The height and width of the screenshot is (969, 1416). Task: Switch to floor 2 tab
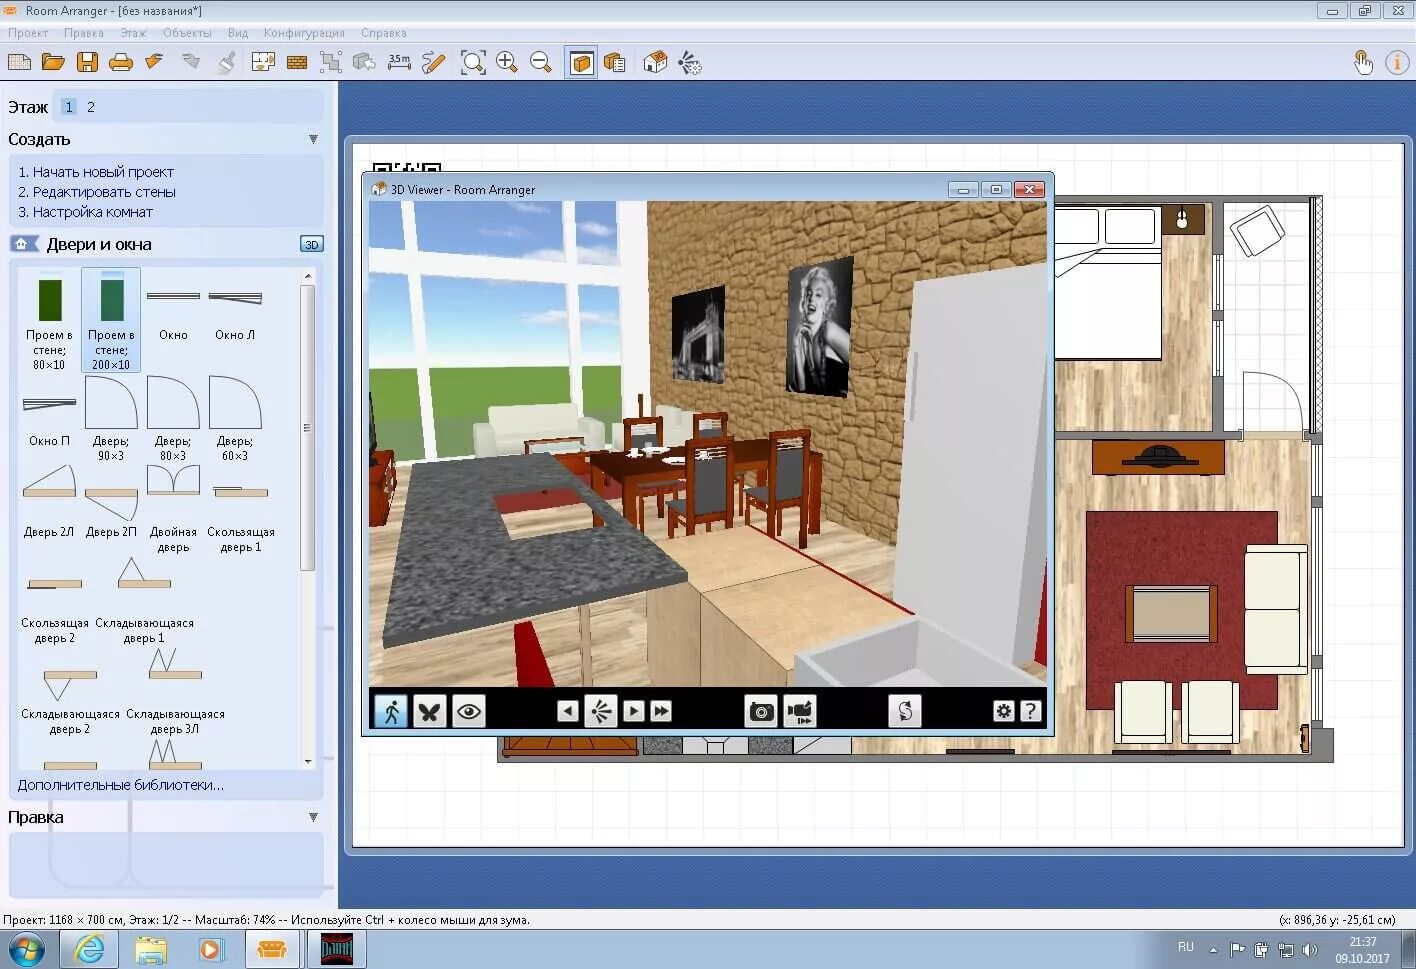pyautogui.click(x=91, y=107)
